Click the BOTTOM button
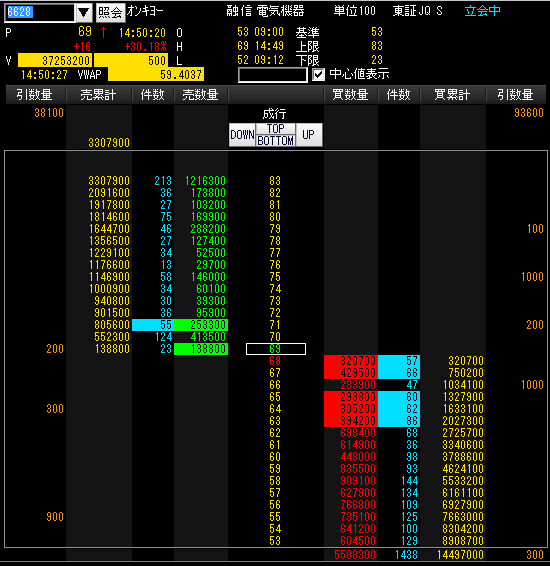Viewport: 550px width, 566px height. point(276,140)
